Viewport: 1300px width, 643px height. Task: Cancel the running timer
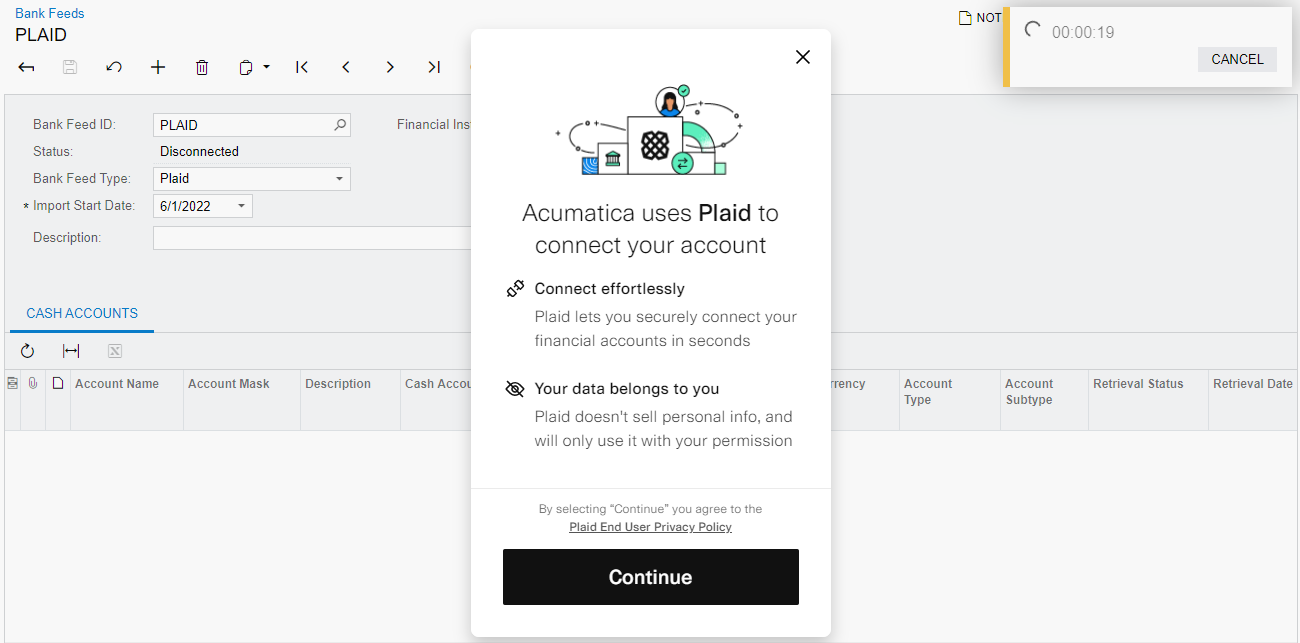[1237, 59]
